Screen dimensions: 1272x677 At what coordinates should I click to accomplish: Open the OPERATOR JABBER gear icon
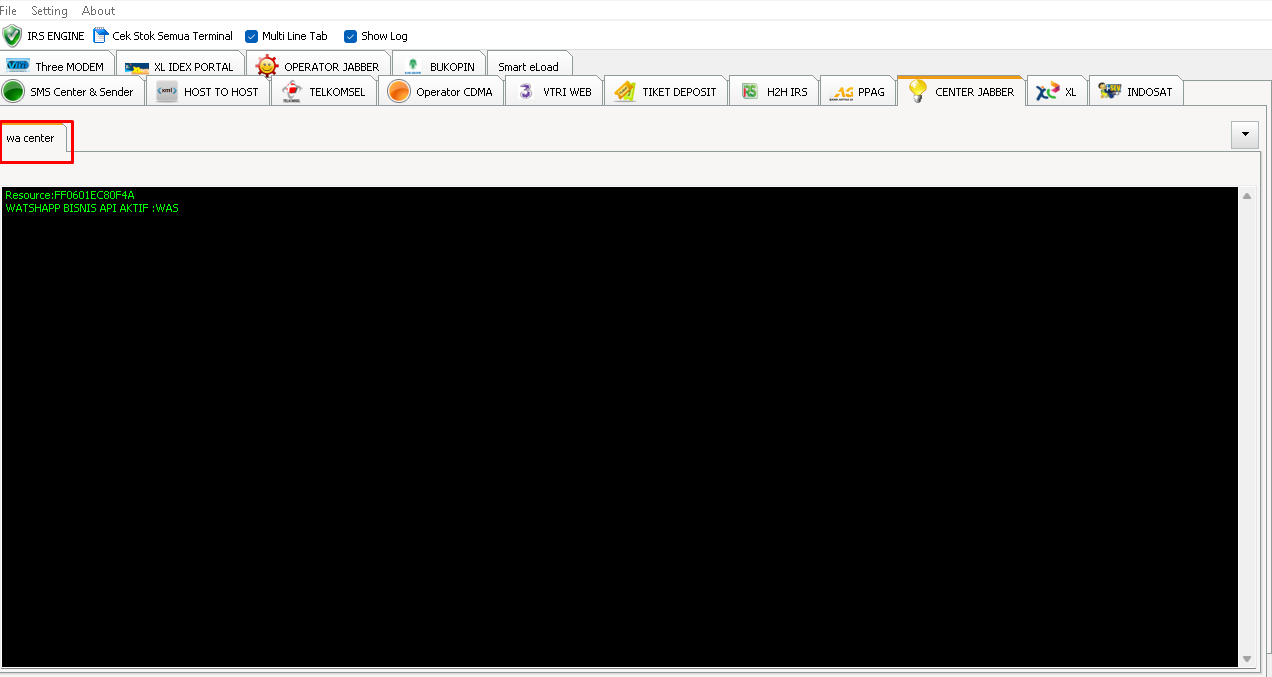(267, 64)
